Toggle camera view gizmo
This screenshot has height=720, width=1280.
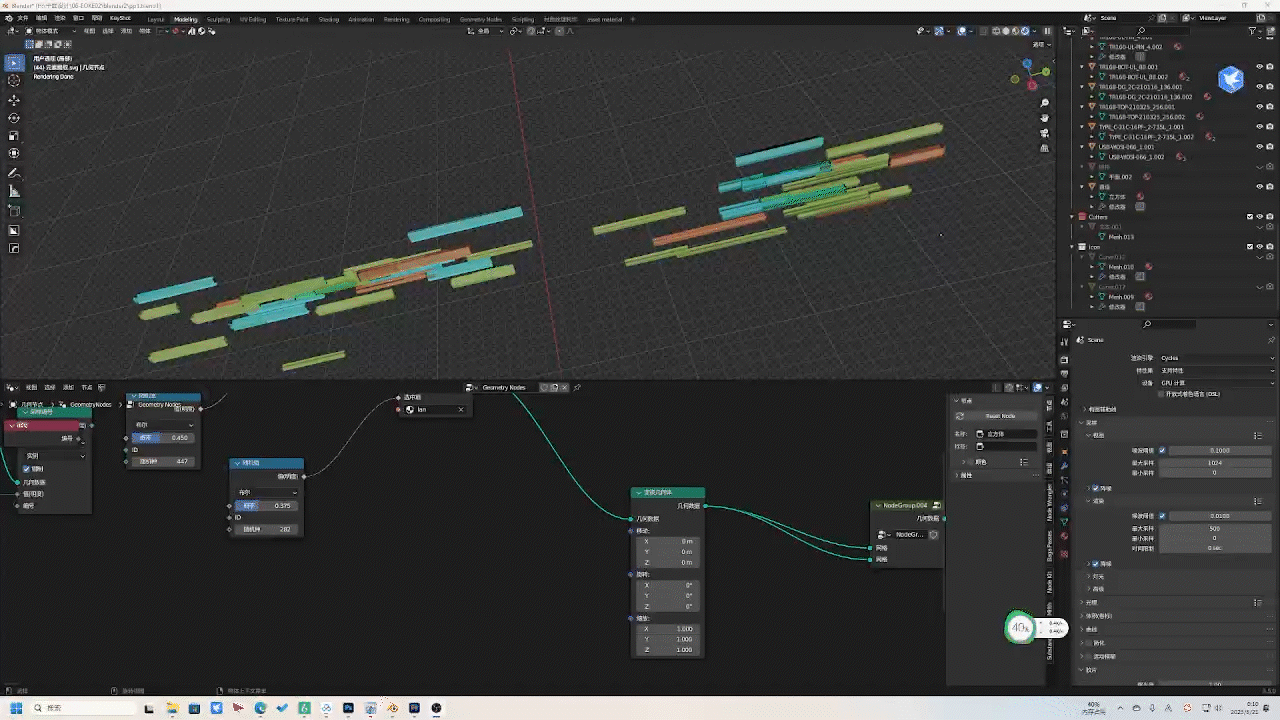coord(1045,133)
